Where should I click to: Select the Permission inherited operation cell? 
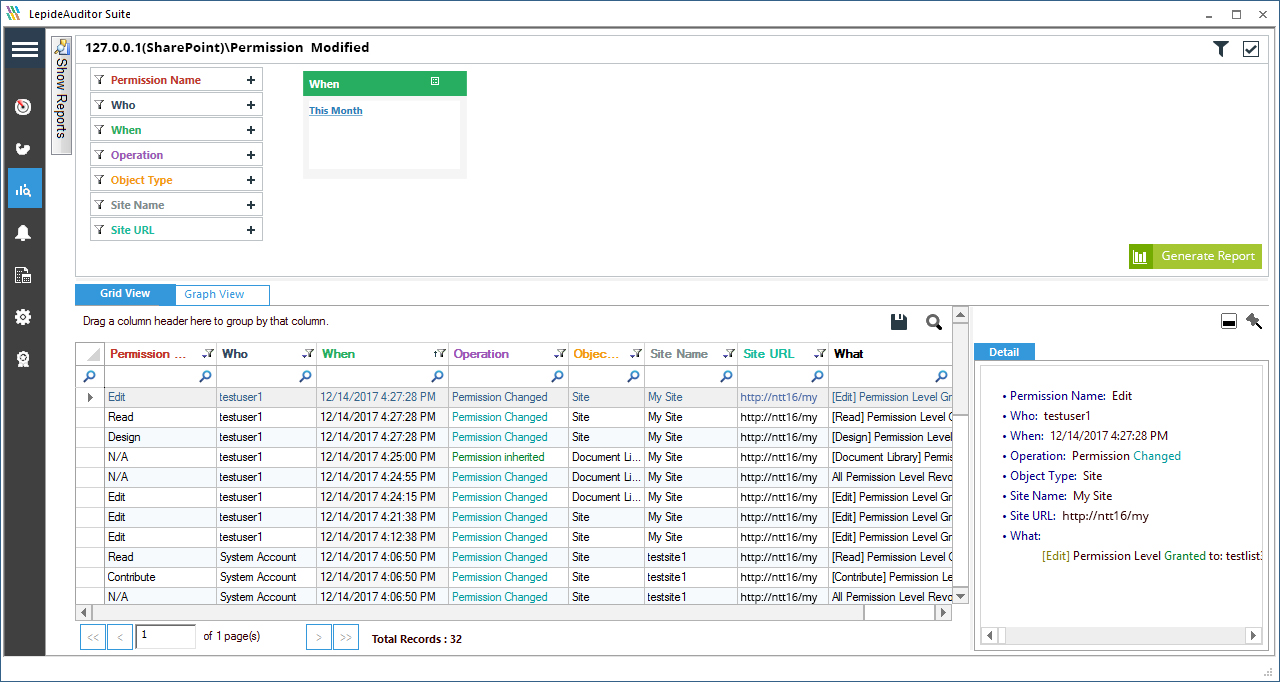(508, 457)
